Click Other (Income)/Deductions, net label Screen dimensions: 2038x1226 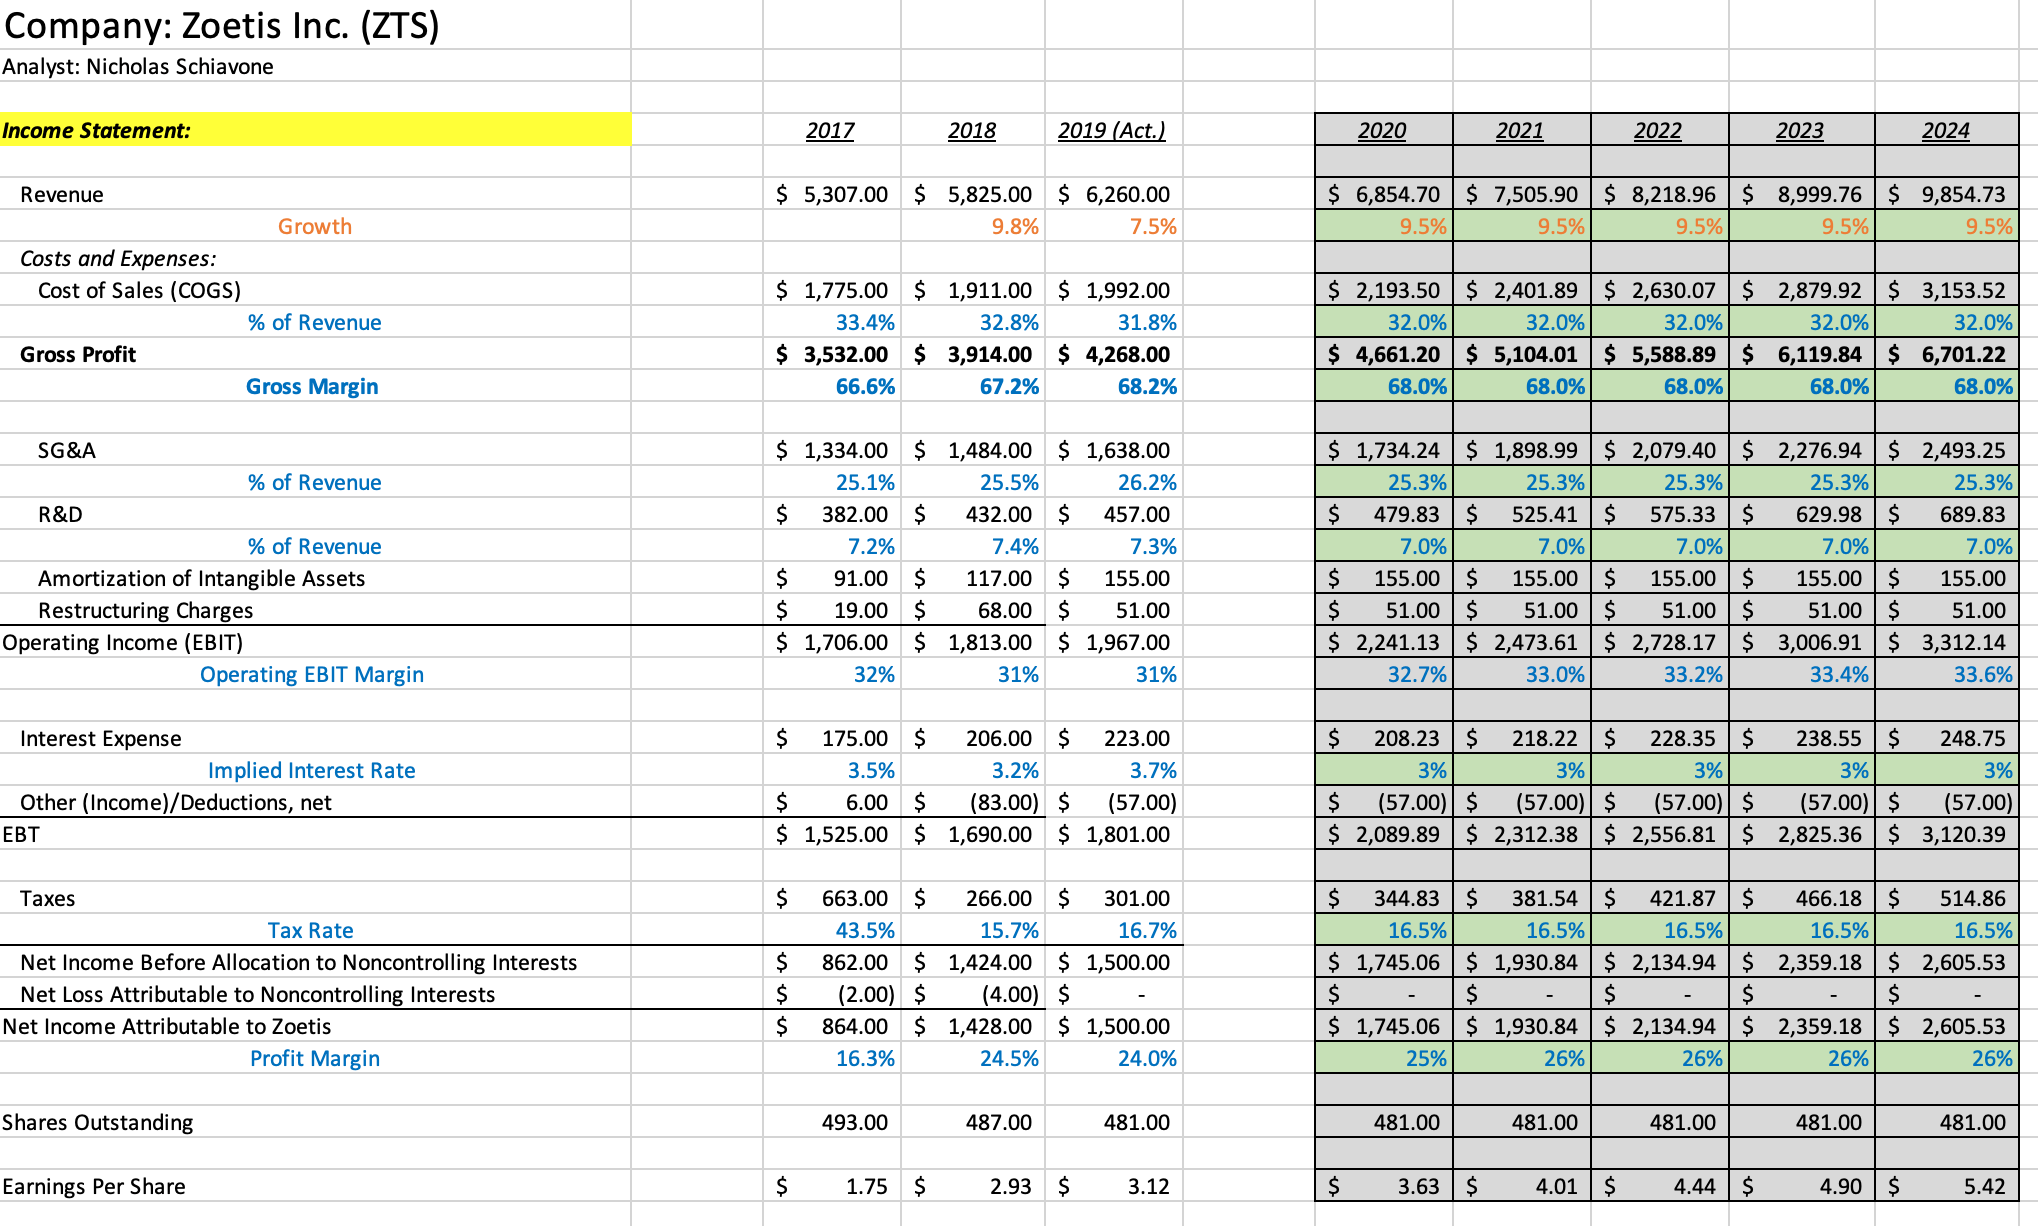tap(176, 803)
